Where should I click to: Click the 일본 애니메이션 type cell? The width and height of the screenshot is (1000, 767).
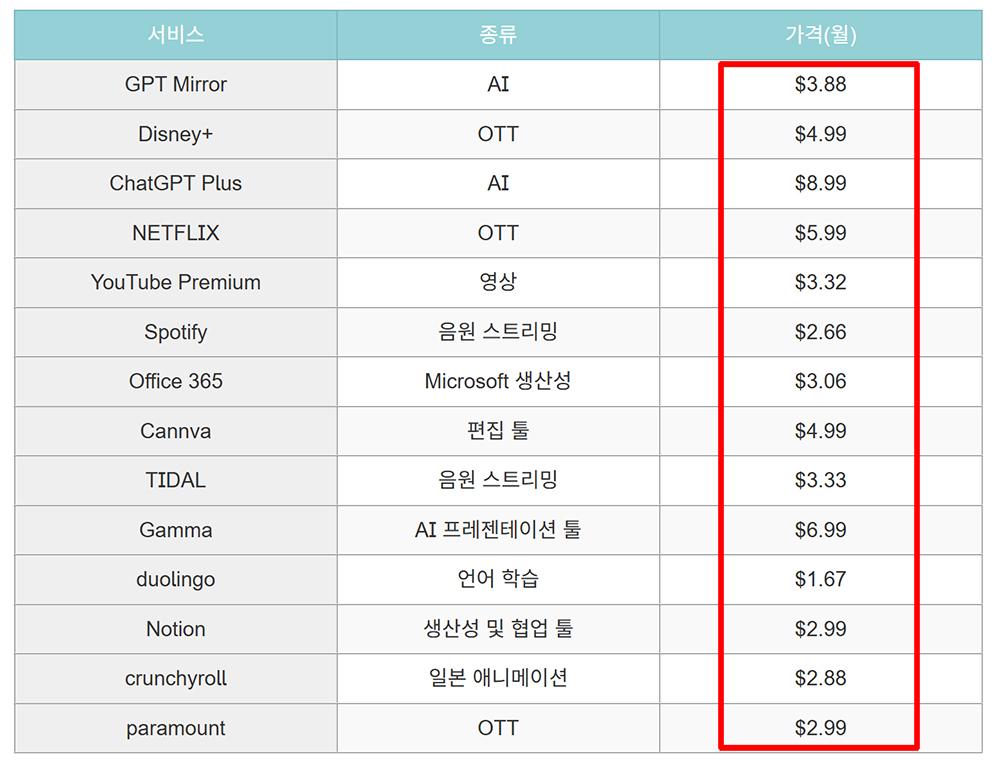pyautogui.click(x=498, y=678)
